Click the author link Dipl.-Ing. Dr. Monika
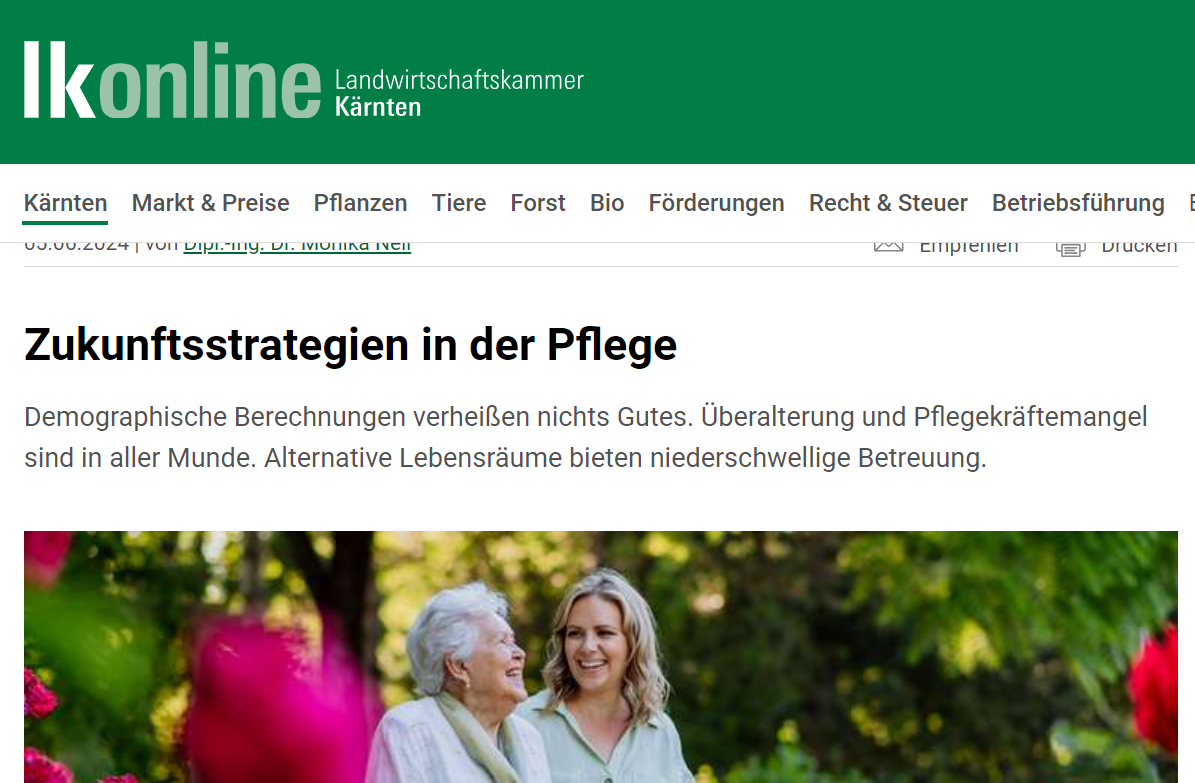 point(297,247)
